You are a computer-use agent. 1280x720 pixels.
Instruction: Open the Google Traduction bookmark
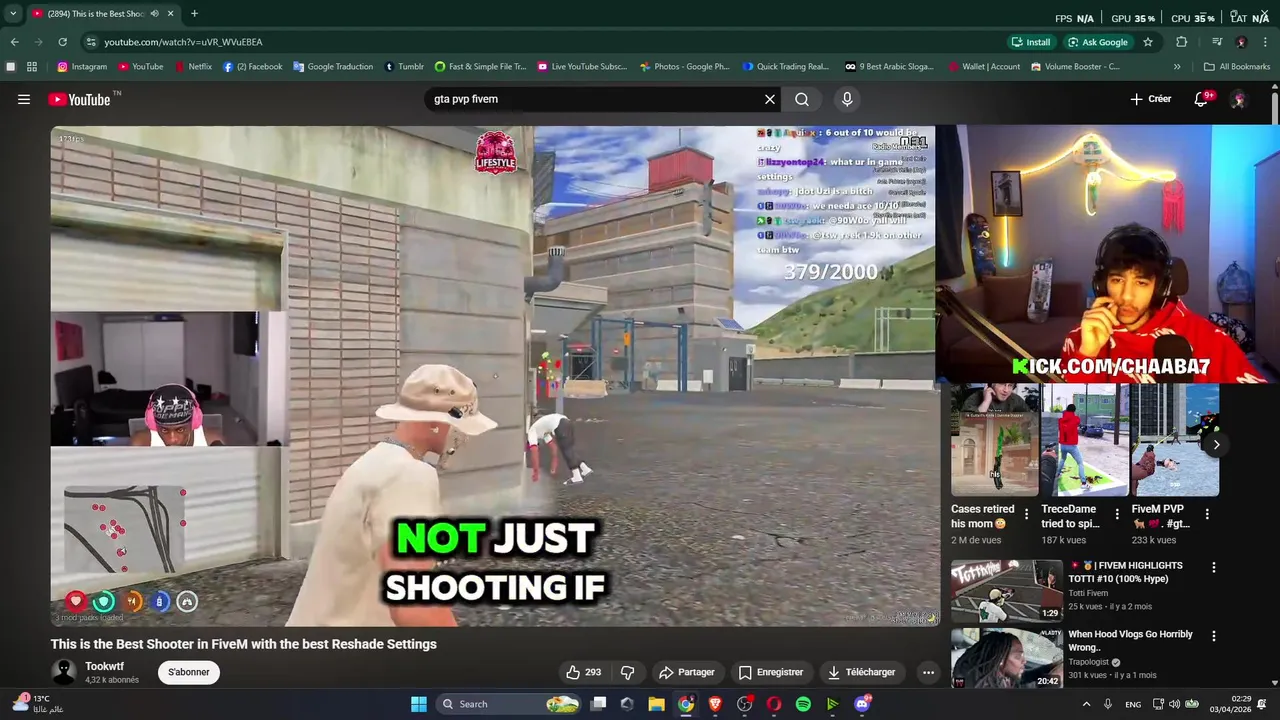tap(333, 67)
